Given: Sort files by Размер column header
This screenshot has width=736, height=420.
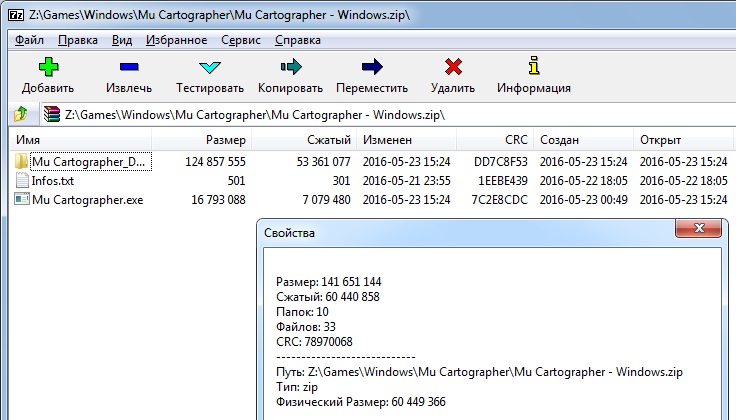Looking at the screenshot, I should [x=201, y=140].
